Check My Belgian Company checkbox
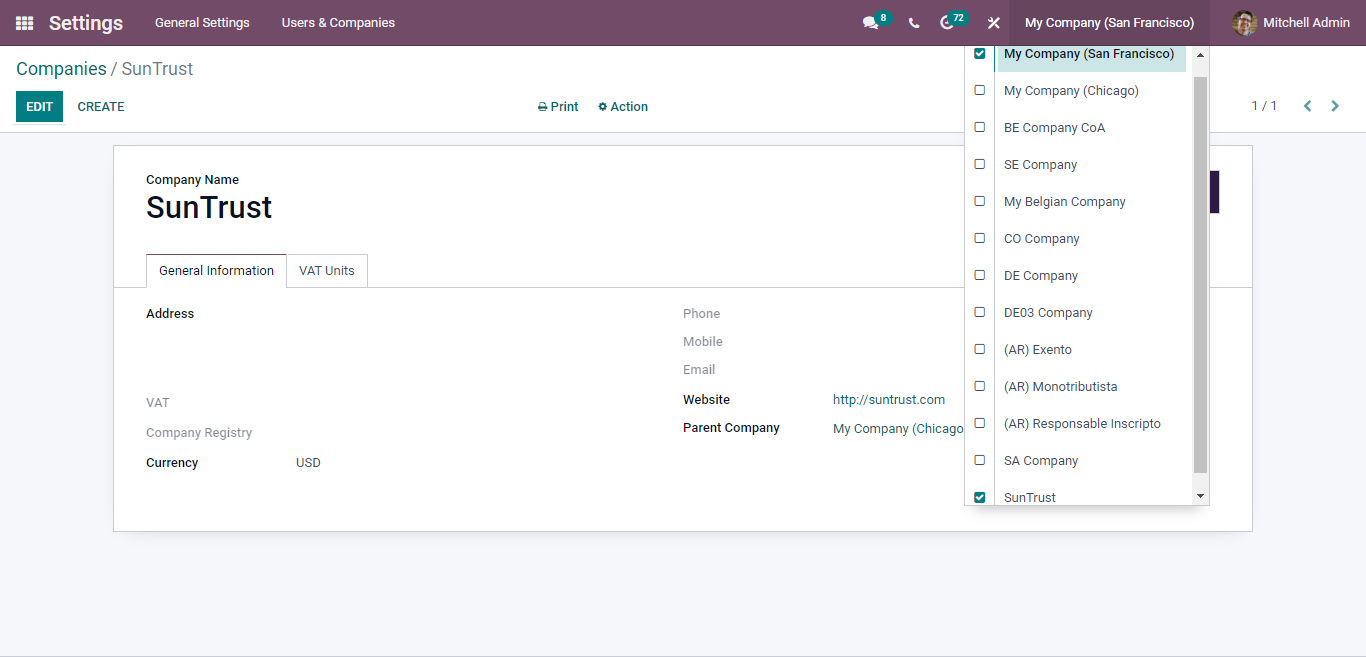The width and height of the screenshot is (1366, 657). coord(980,201)
